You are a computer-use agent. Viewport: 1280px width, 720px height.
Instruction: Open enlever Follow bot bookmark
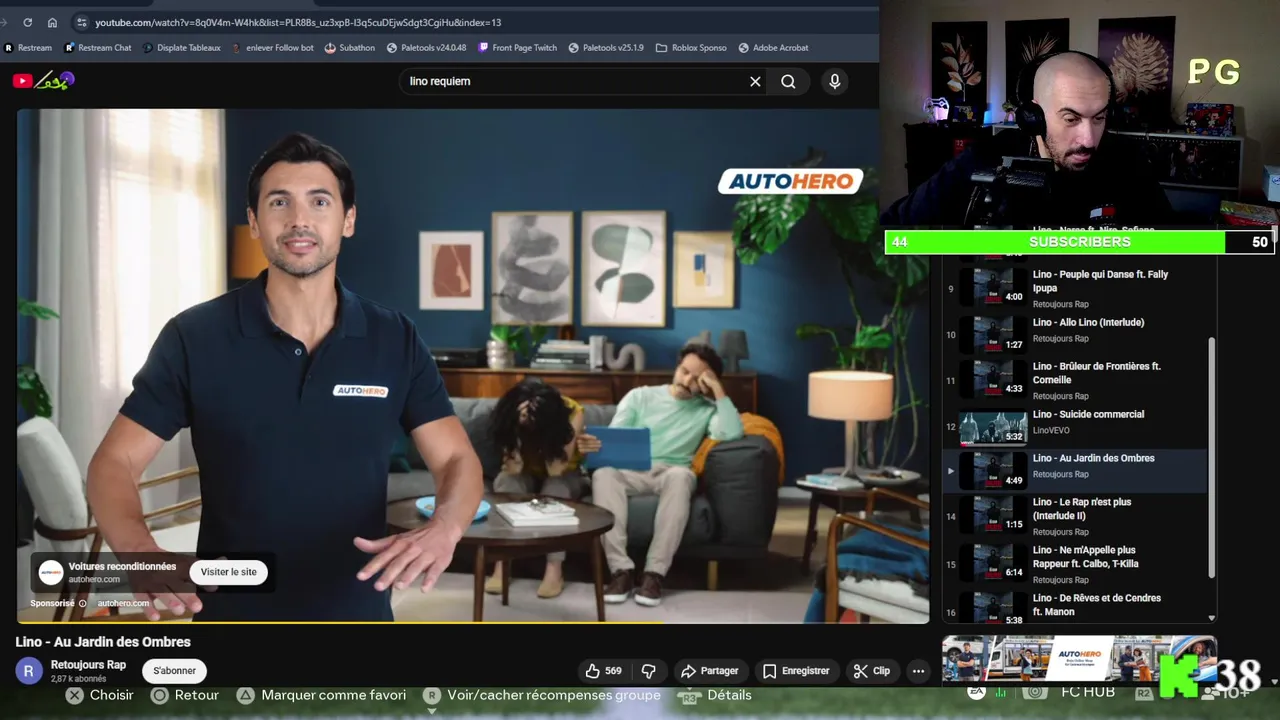[272, 47]
